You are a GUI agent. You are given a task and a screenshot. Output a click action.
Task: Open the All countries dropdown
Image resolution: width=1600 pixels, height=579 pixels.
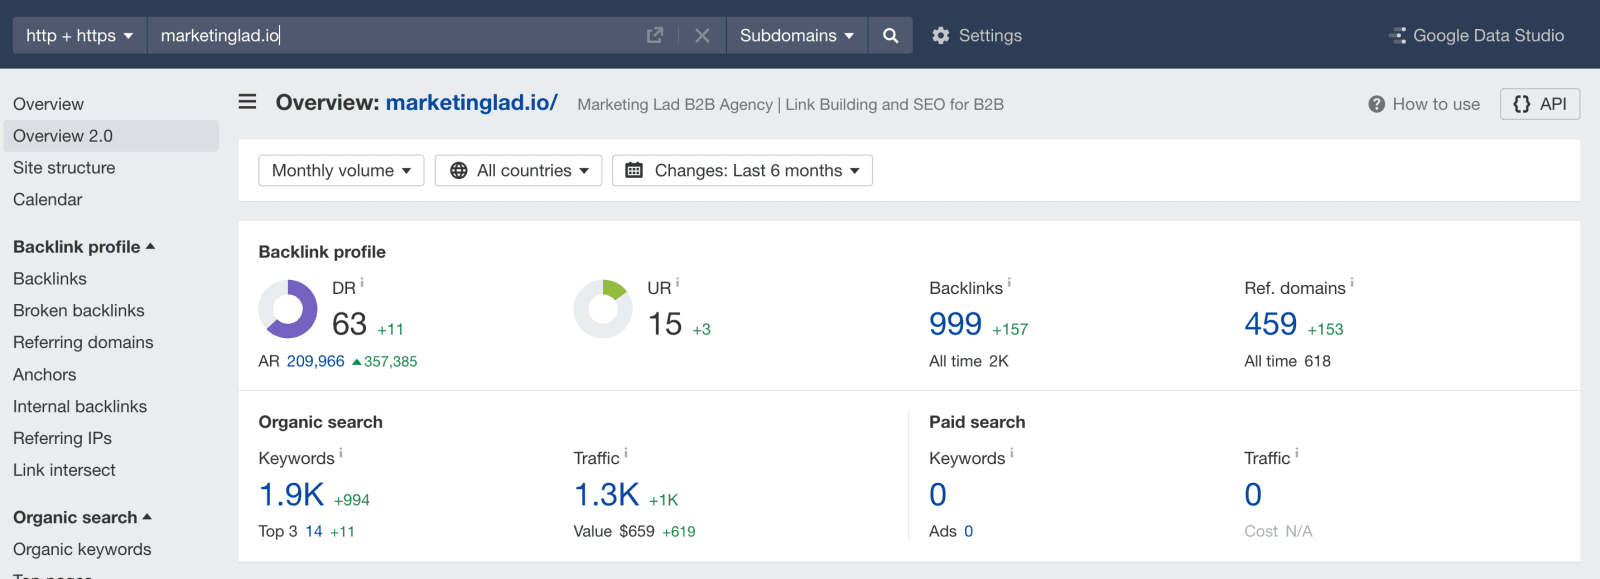(518, 170)
